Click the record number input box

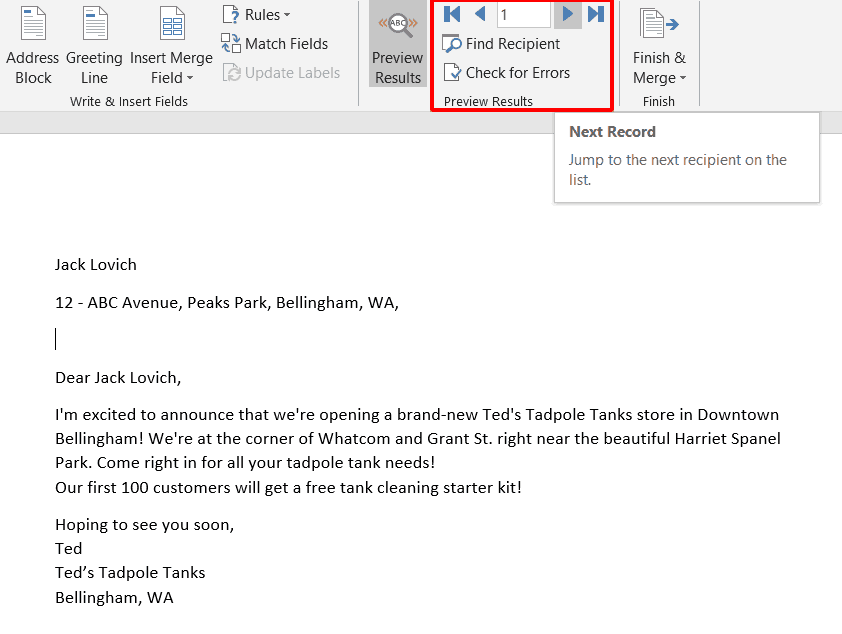(523, 14)
